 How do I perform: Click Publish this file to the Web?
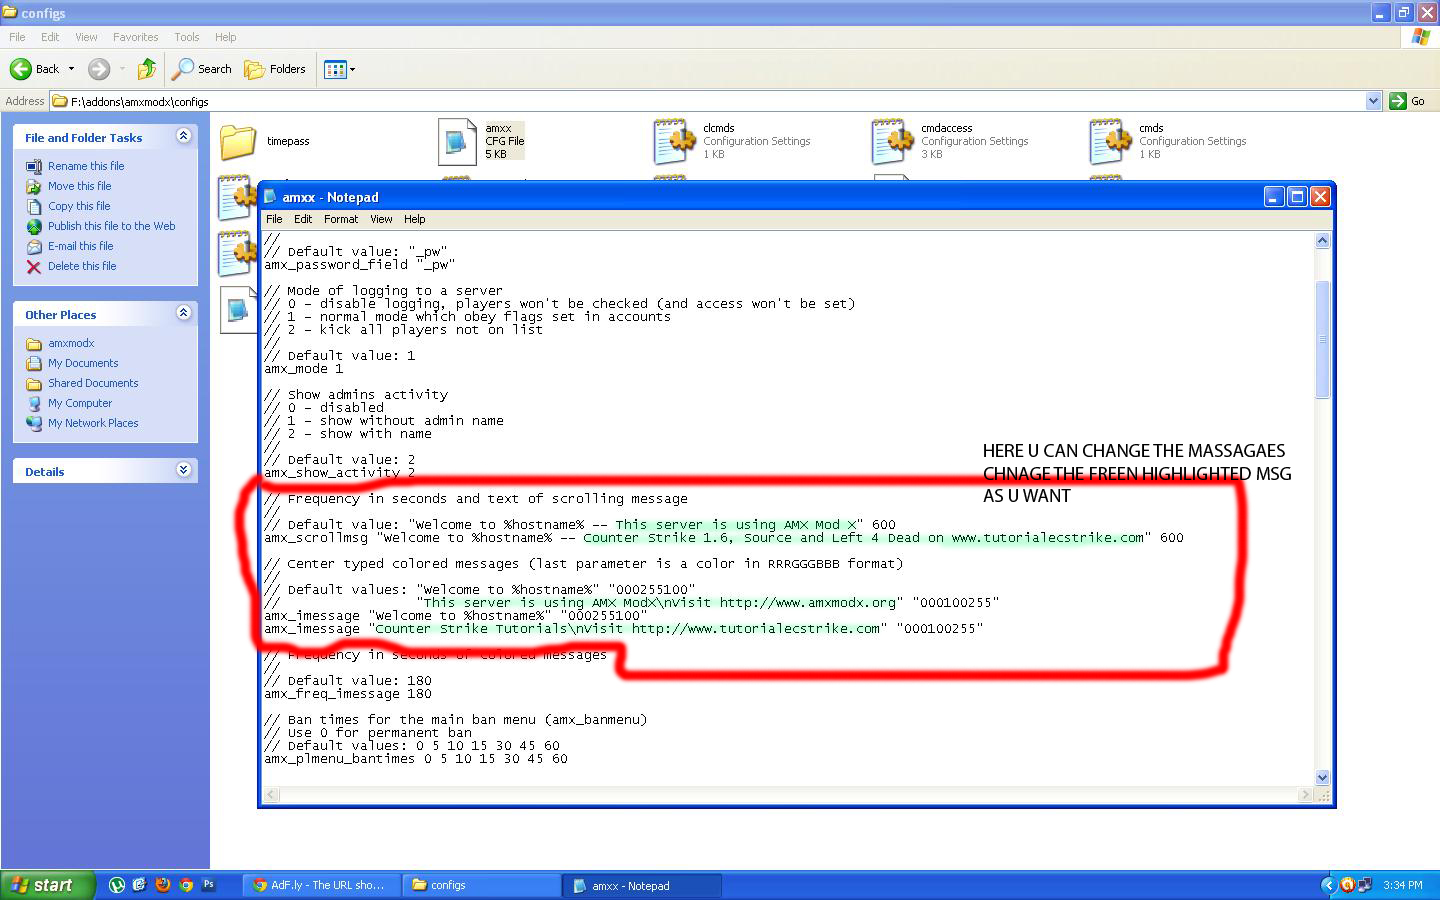(x=112, y=226)
